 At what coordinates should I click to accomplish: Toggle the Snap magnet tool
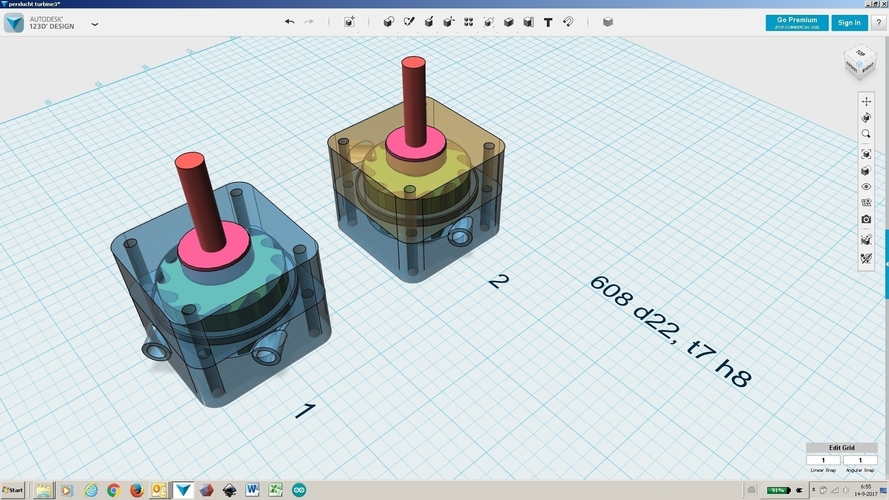[x=568, y=22]
